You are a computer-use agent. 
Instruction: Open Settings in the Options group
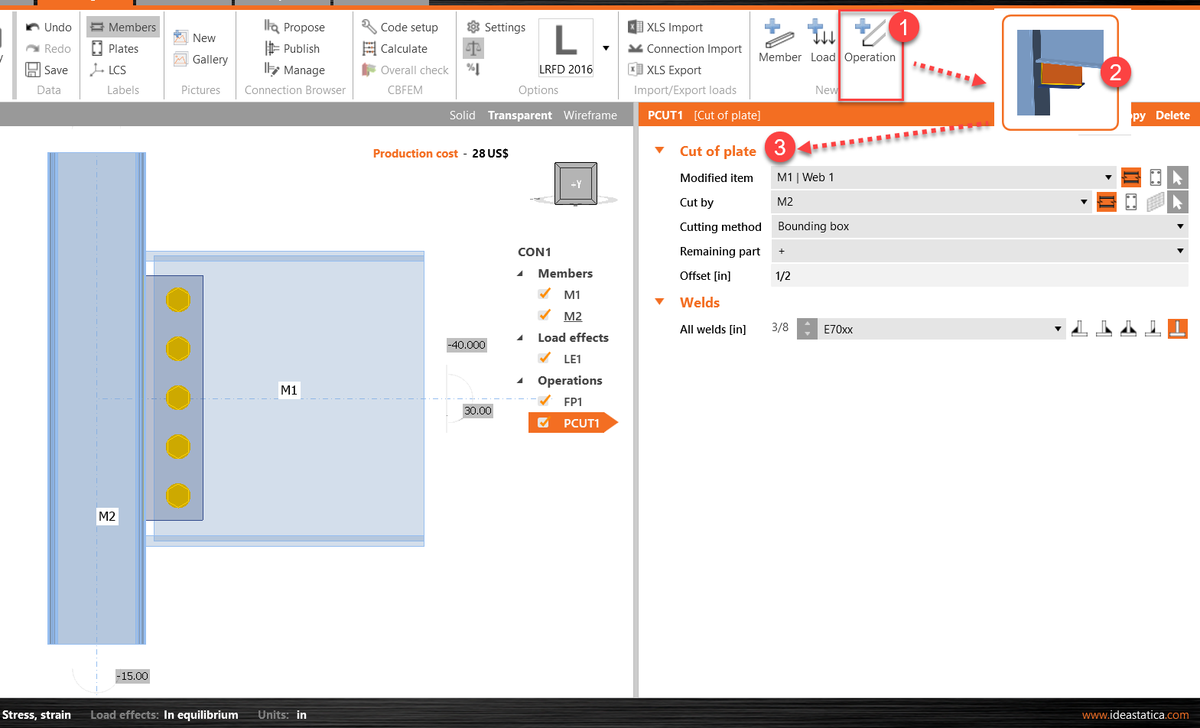[x=495, y=26]
